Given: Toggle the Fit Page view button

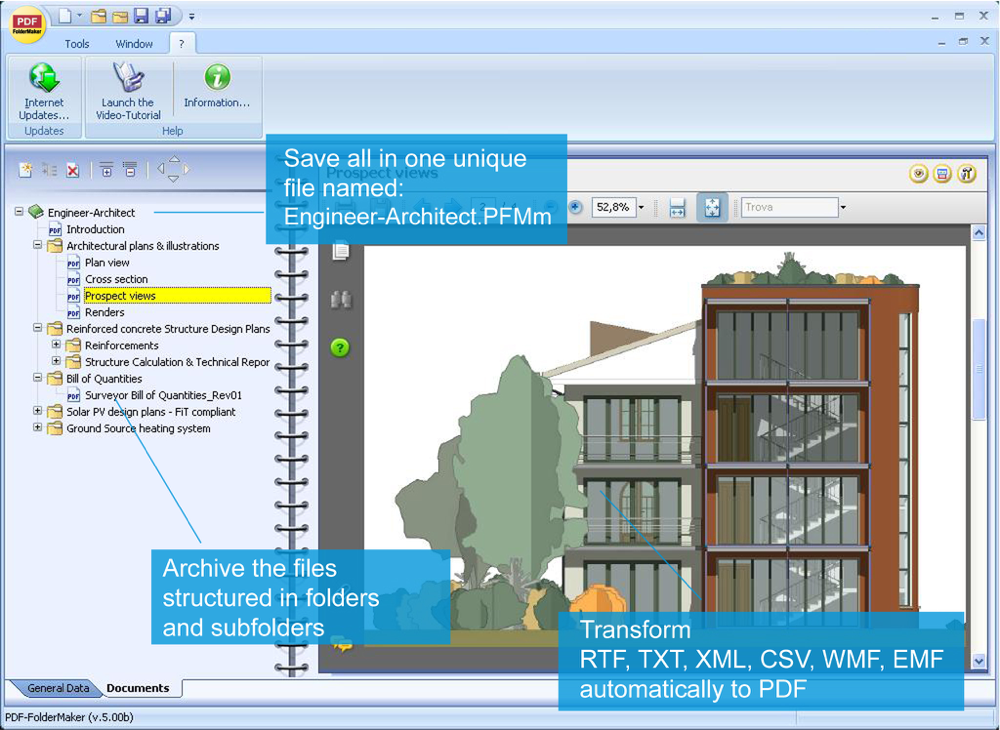Looking at the screenshot, I should pos(712,208).
